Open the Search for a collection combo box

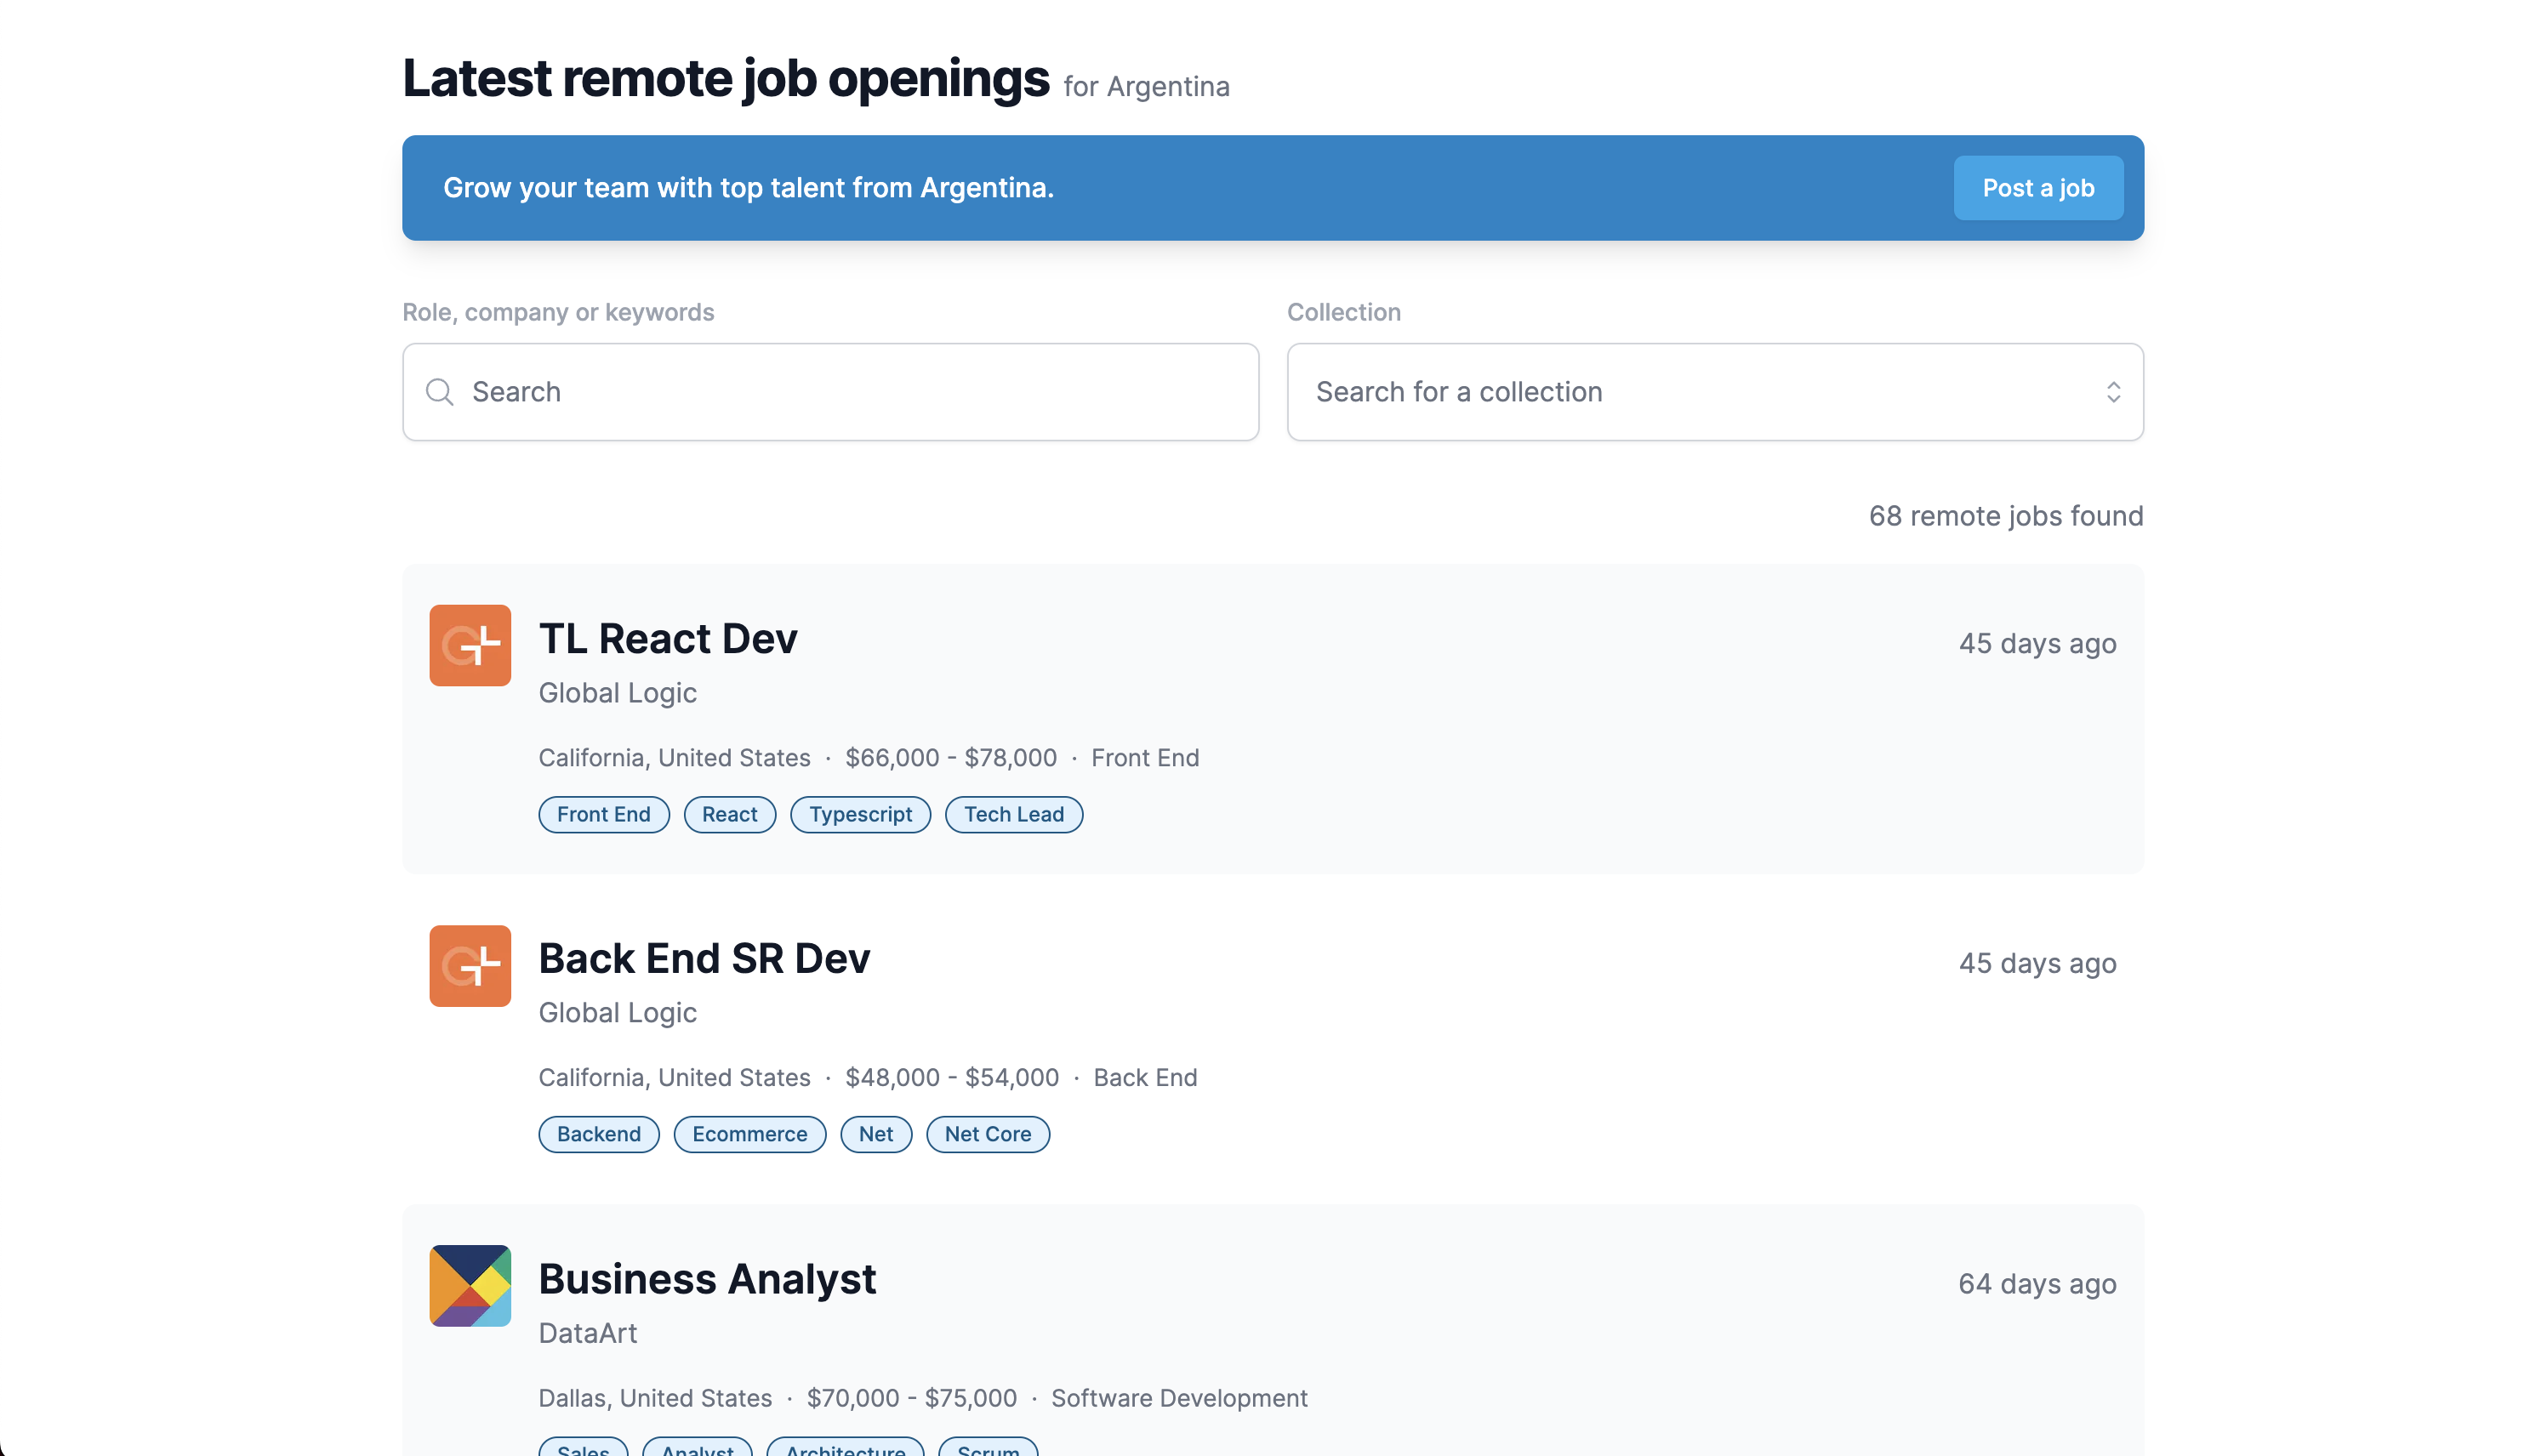(x=1715, y=392)
